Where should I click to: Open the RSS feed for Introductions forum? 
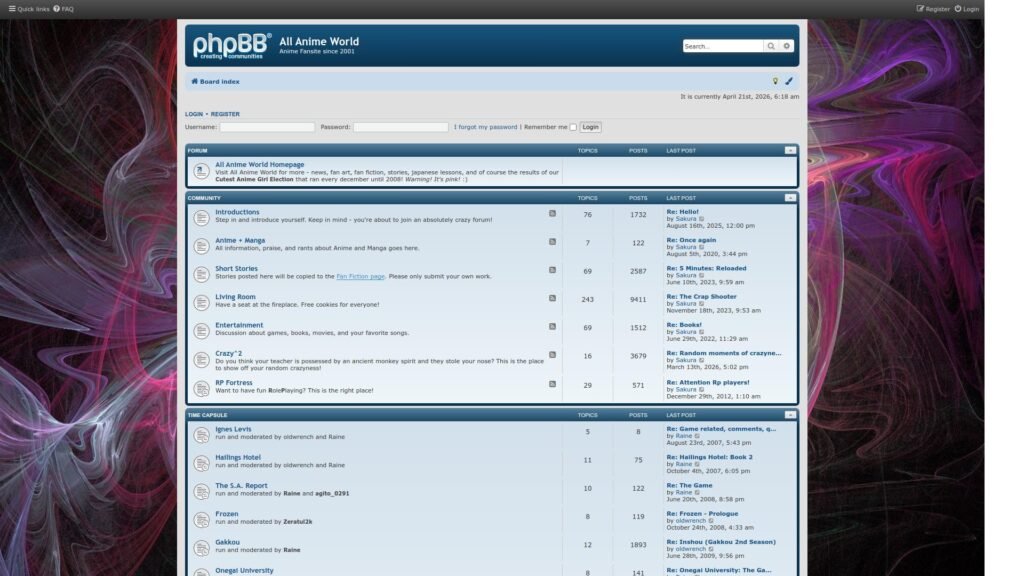coord(552,213)
